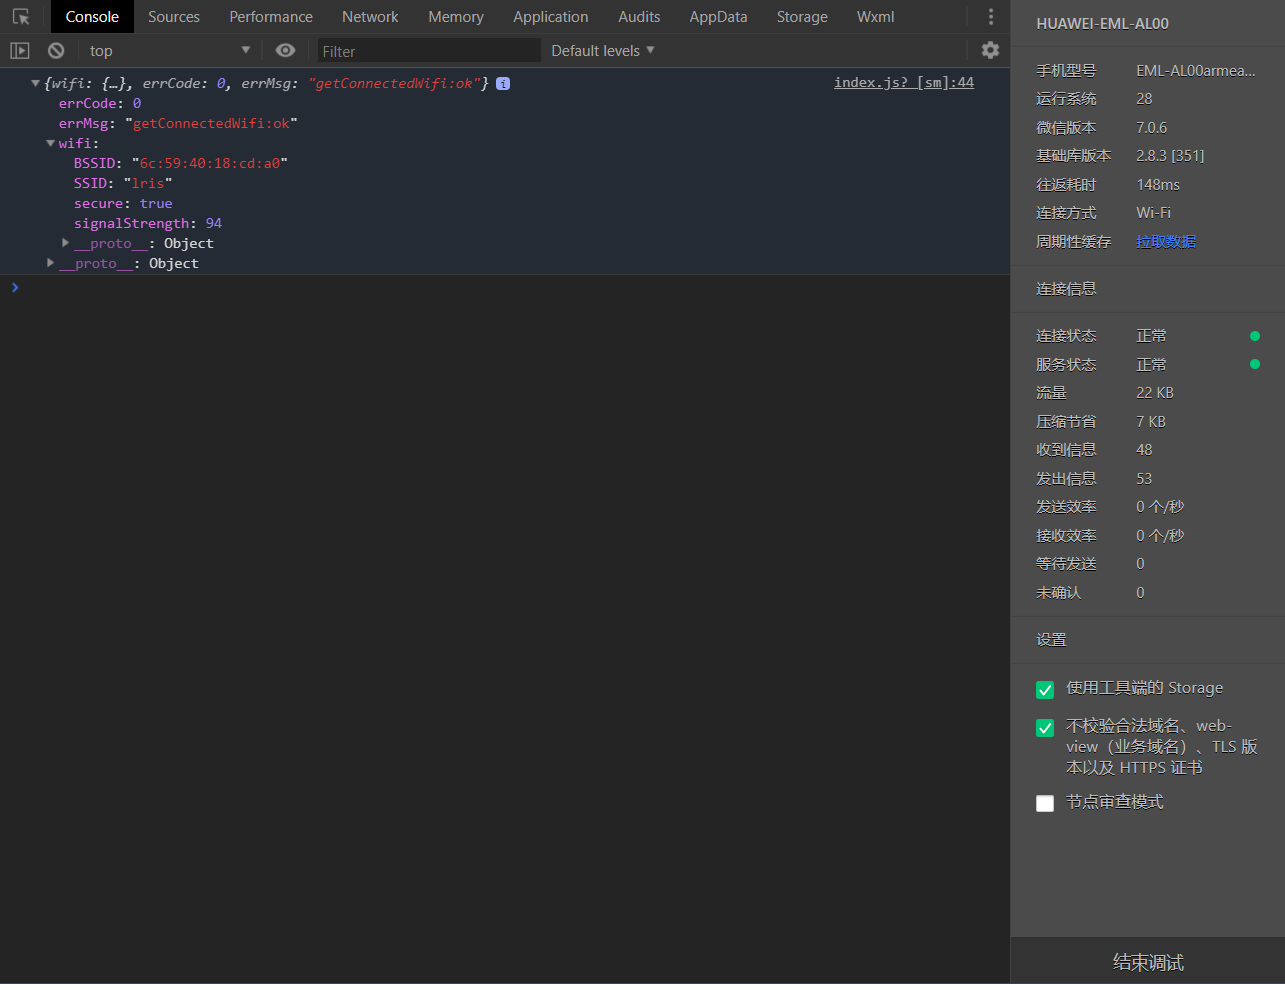1285x984 pixels.
Task: Click the 设置 section header
Action: 1051,640
